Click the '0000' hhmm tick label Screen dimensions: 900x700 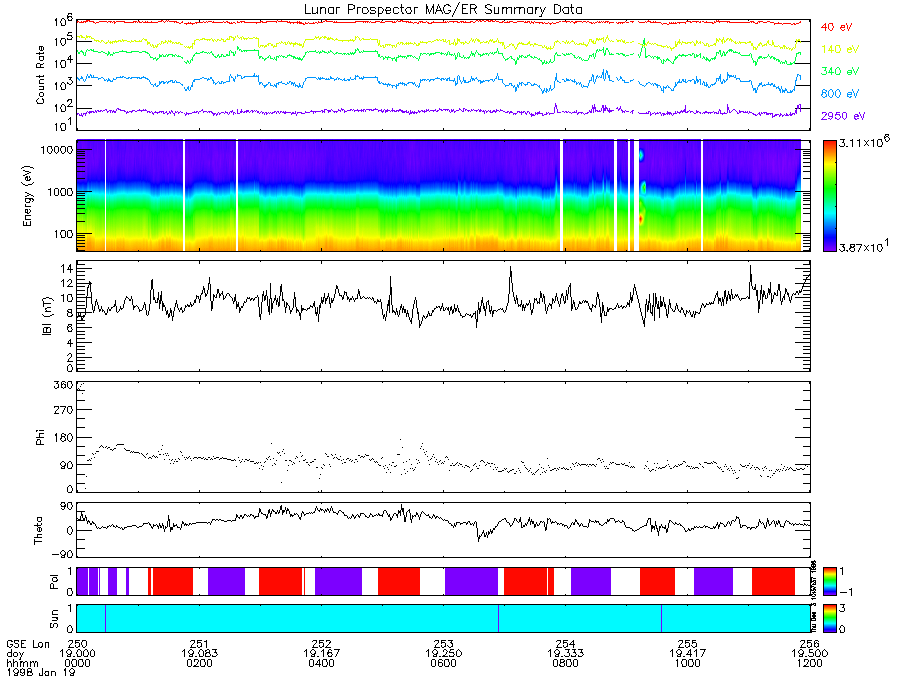tap(77, 663)
